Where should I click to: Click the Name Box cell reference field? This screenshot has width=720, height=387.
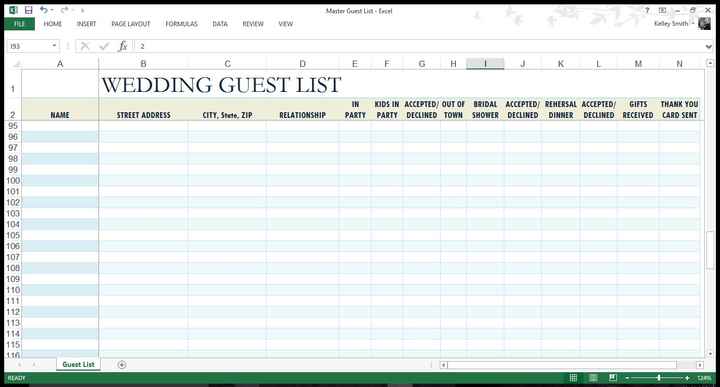click(28, 46)
